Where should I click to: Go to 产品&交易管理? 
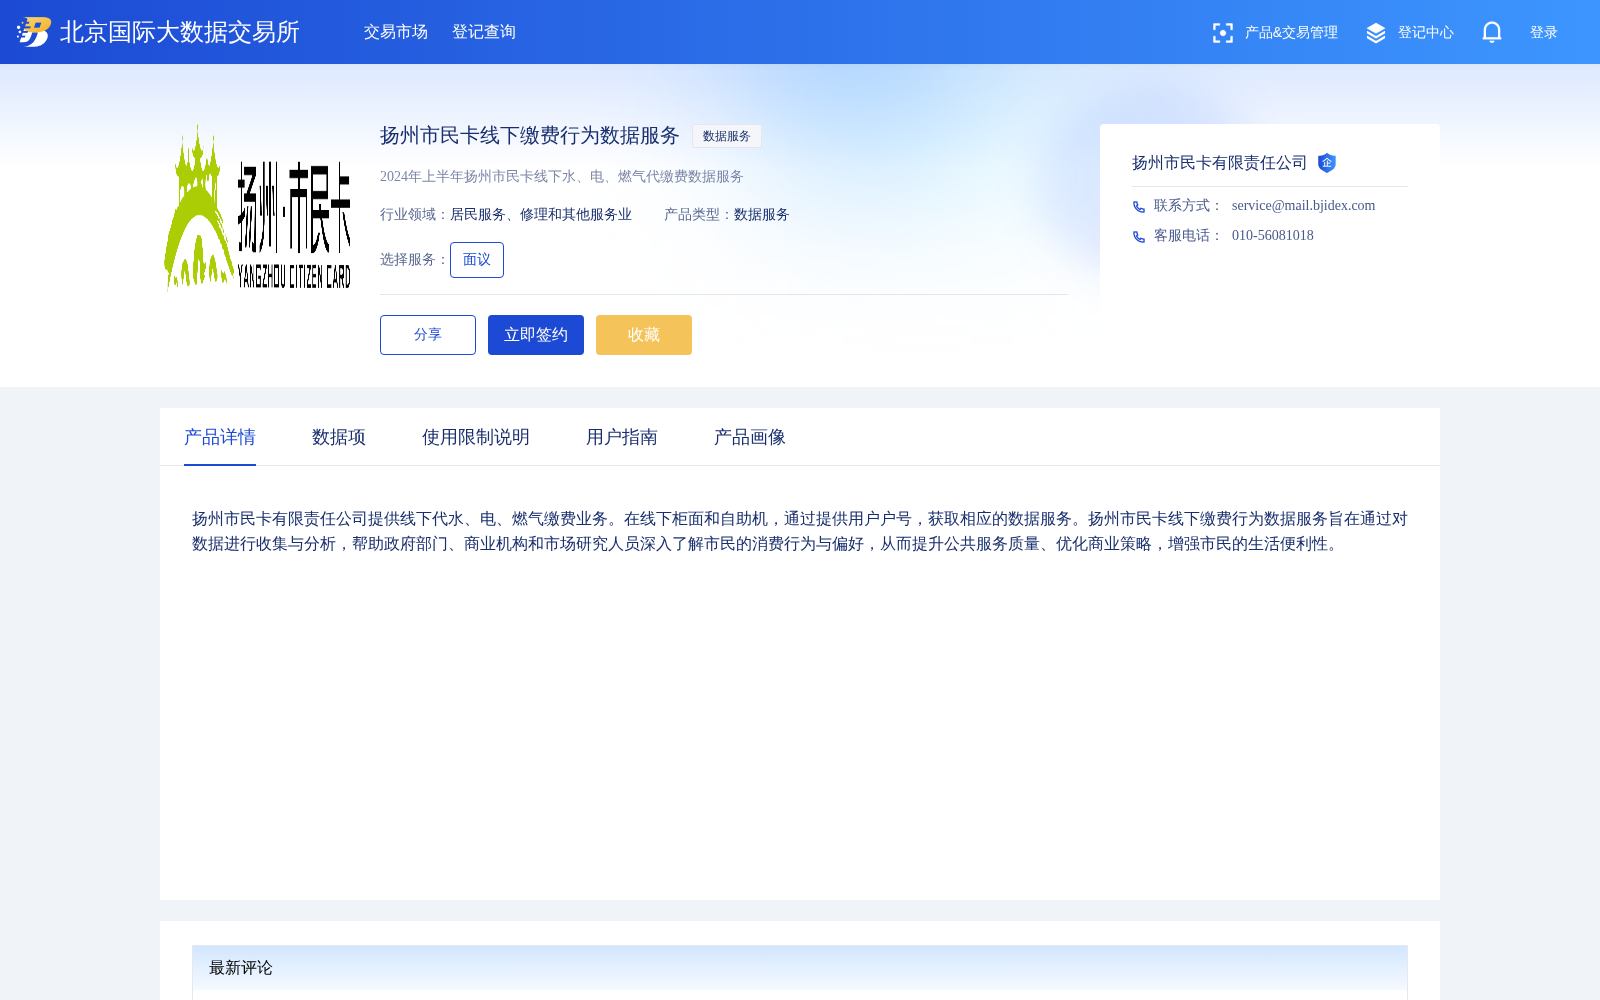point(1291,33)
